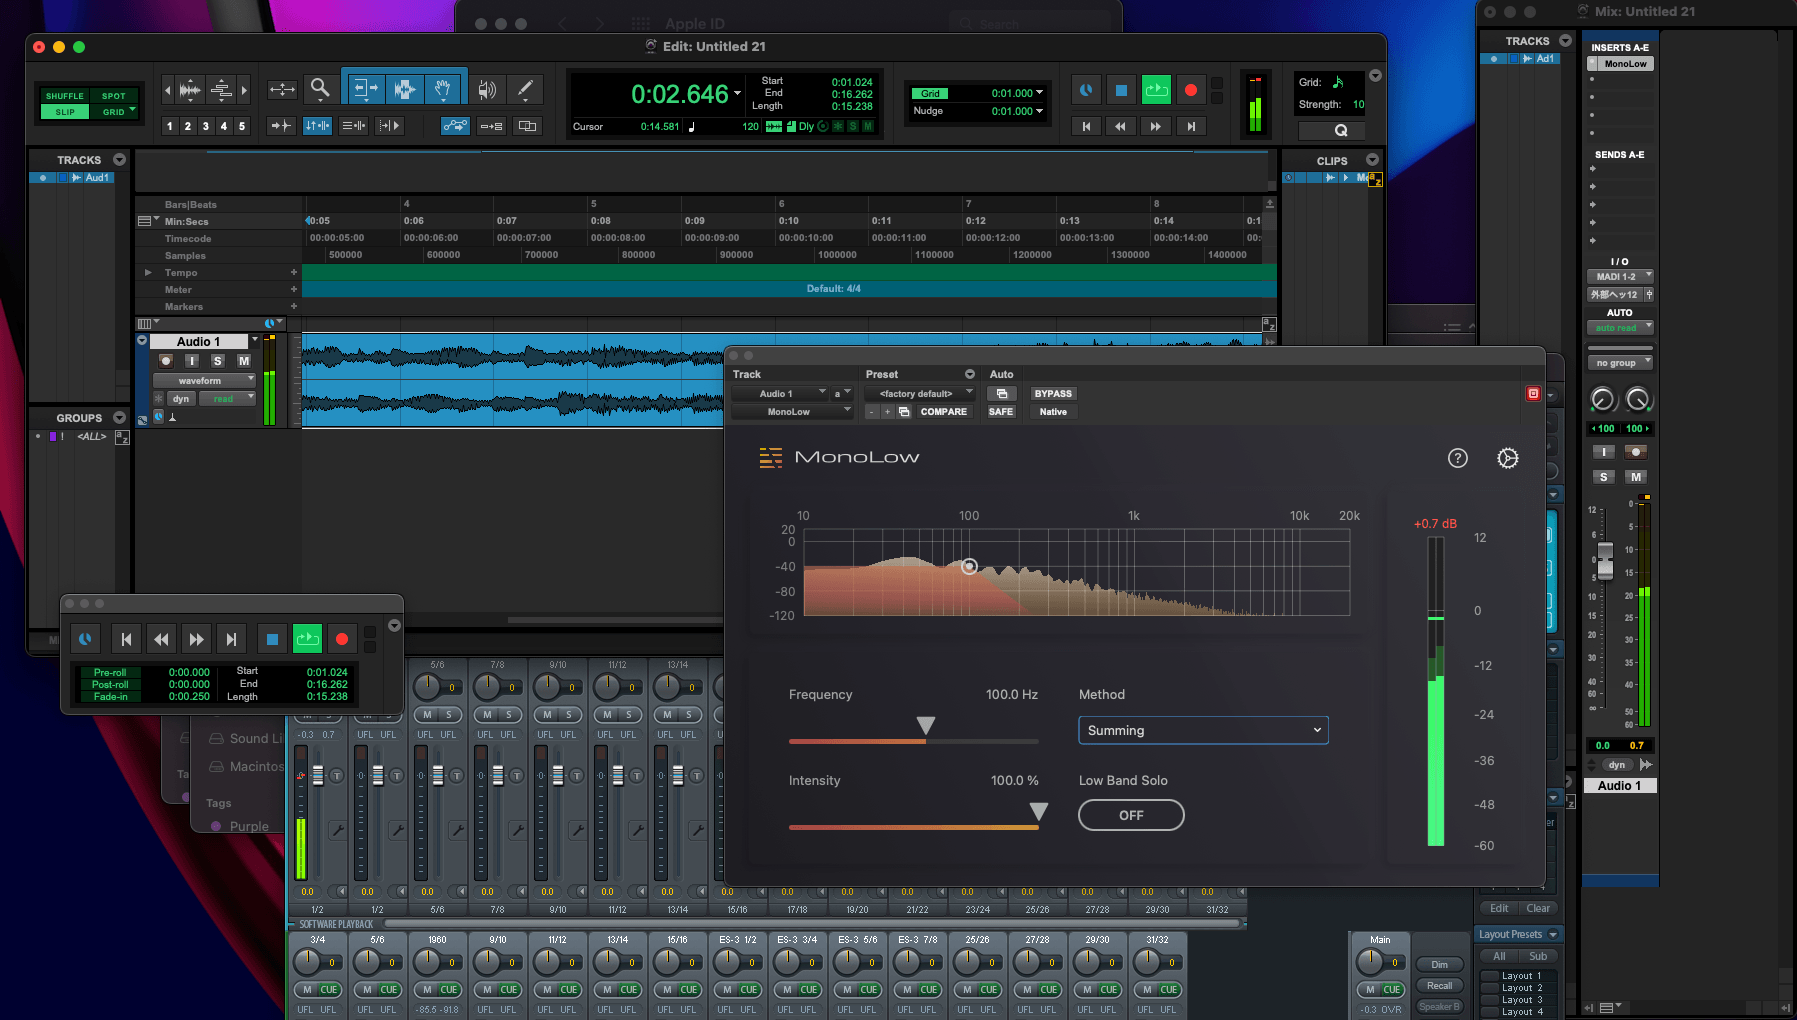Open the MADI 1-2 input selector

[x=1620, y=277]
